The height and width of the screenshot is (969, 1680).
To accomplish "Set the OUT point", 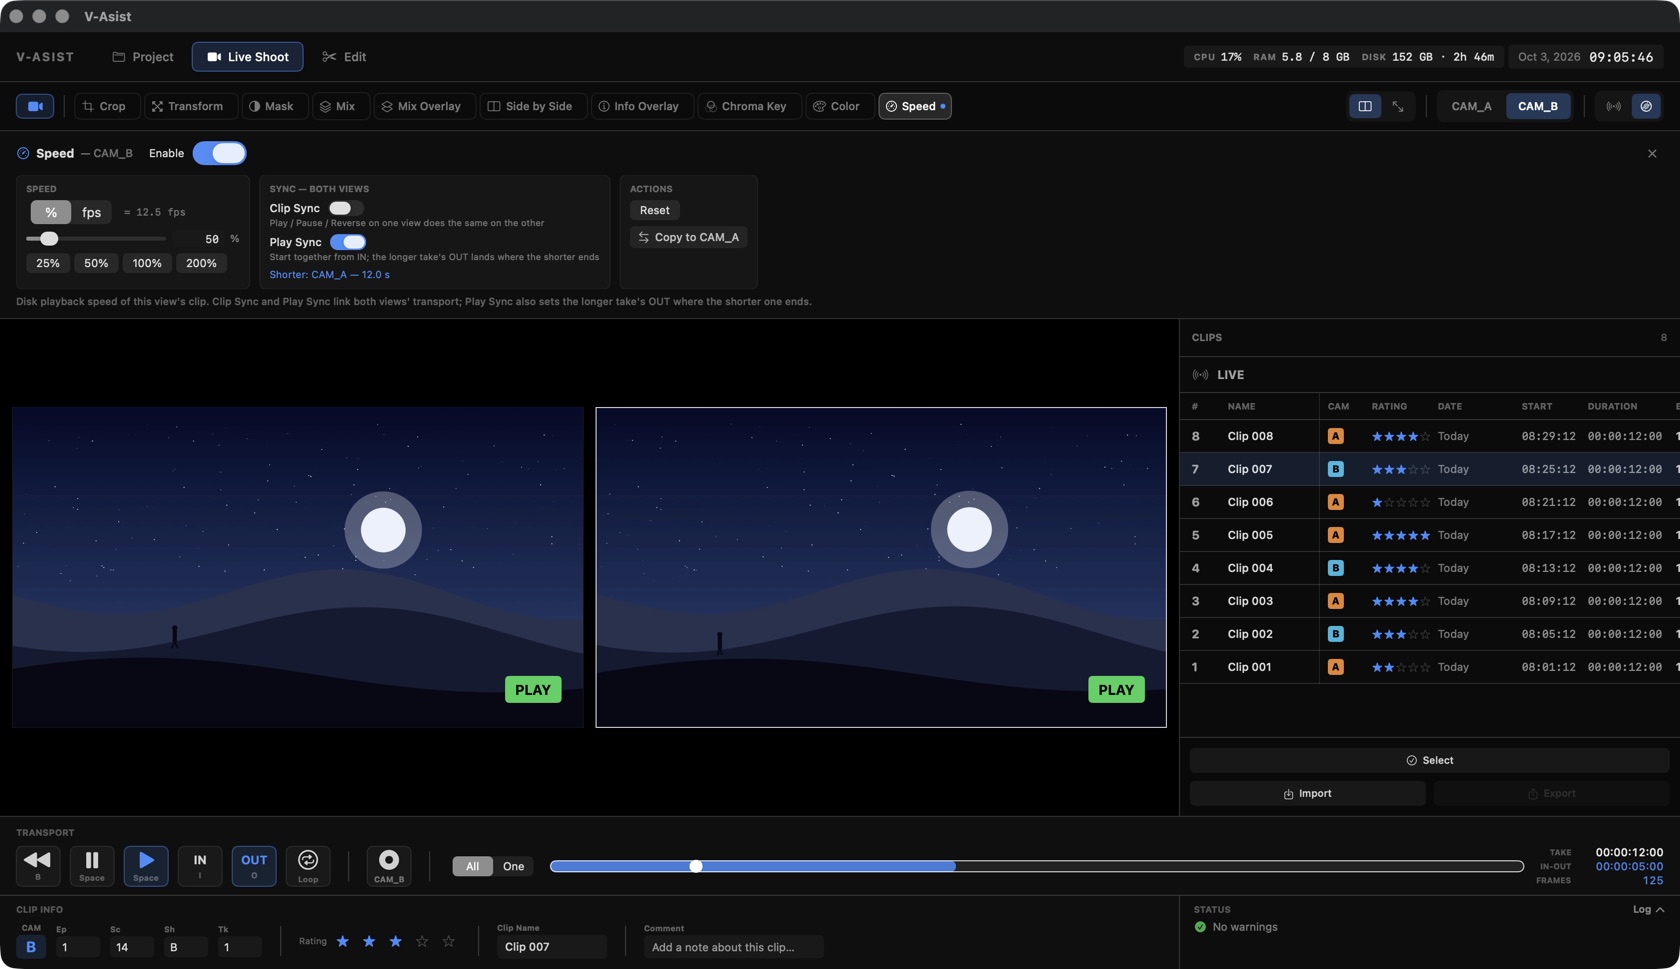I will click(x=254, y=866).
